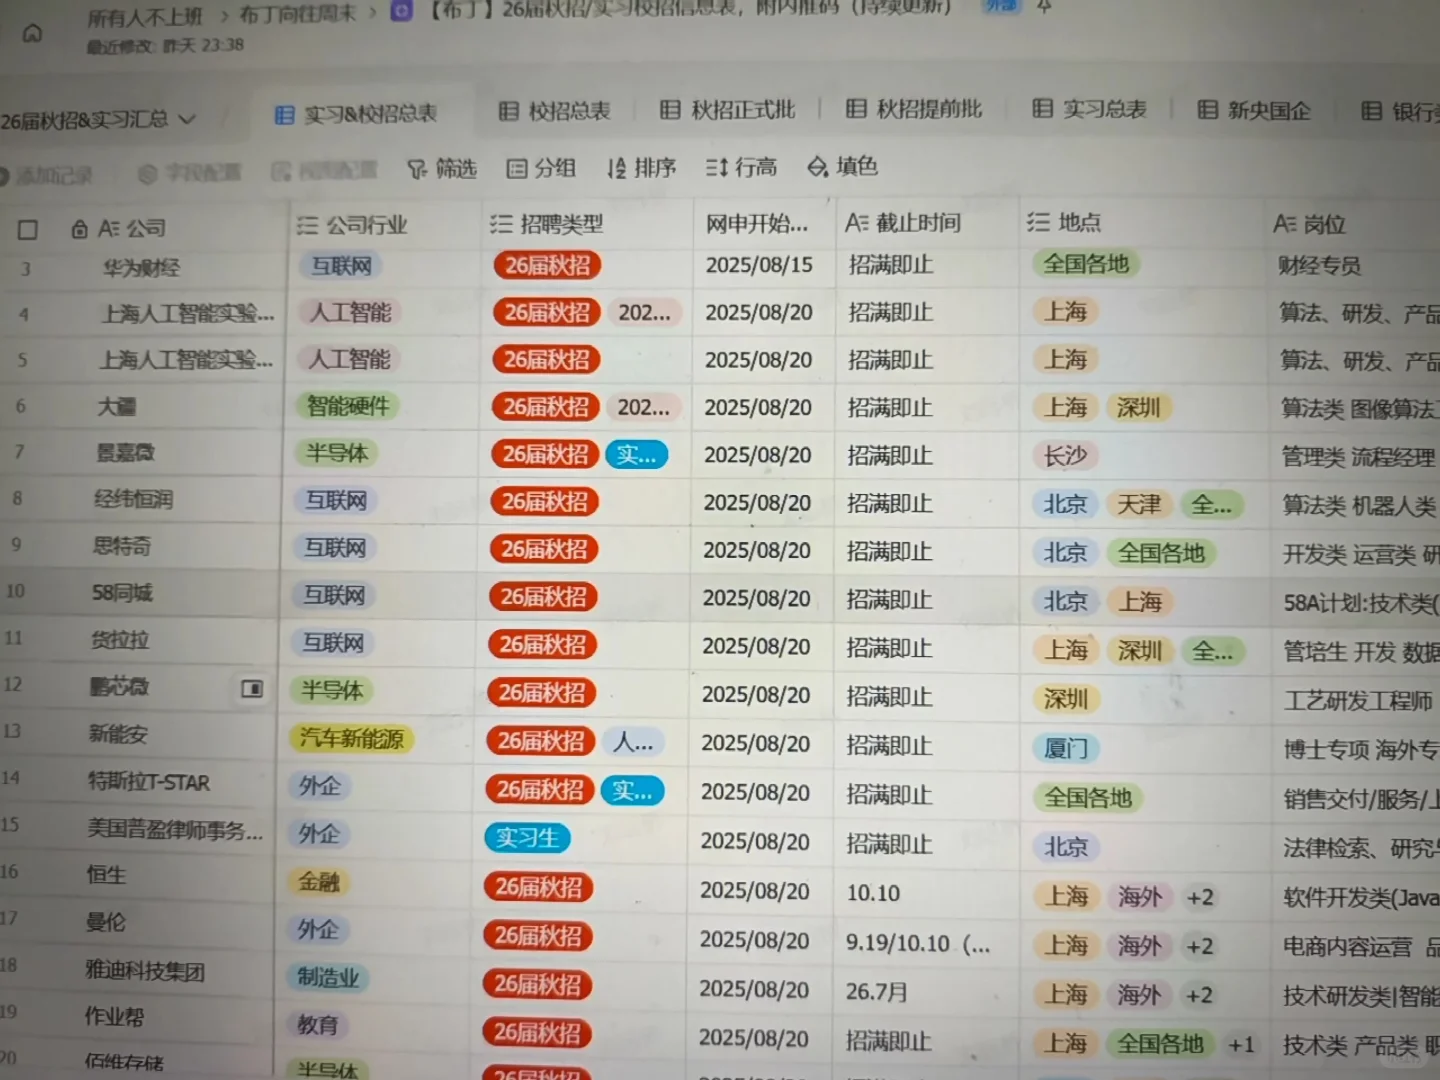Switch to the 新央国企 tab
This screenshot has width=1440, height=1080.
click(1254, 110)
